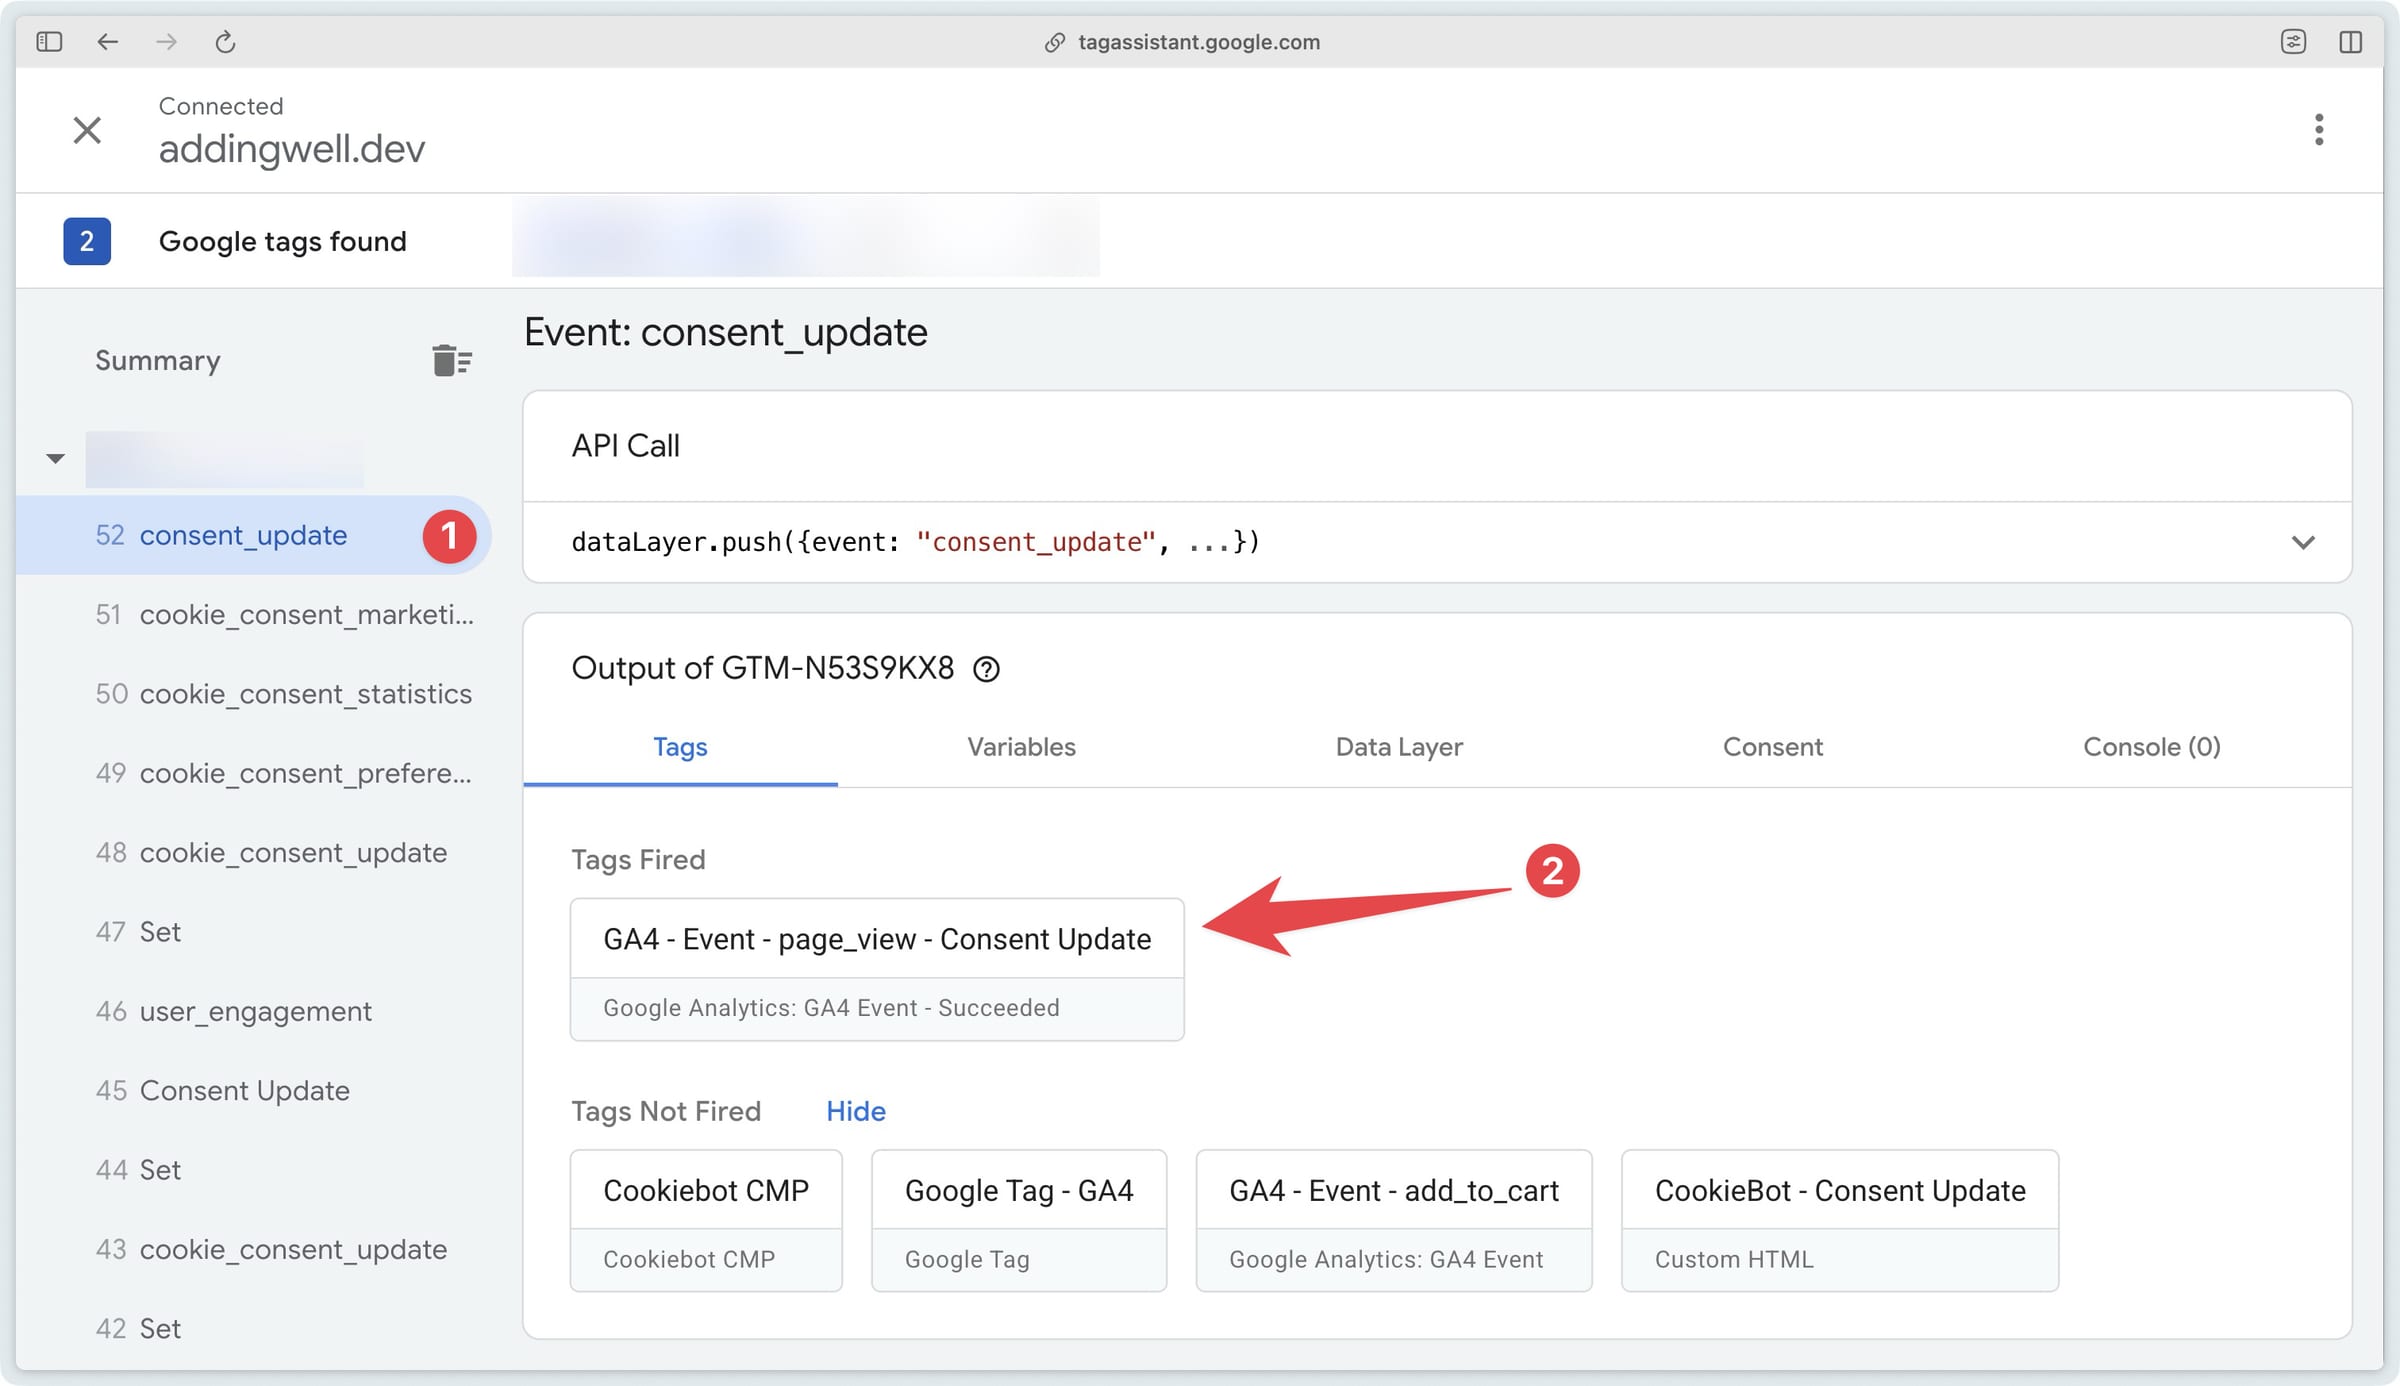2400x1386 pixels.
Task: Click the 'API Call' section title
Action: point(626,446)
